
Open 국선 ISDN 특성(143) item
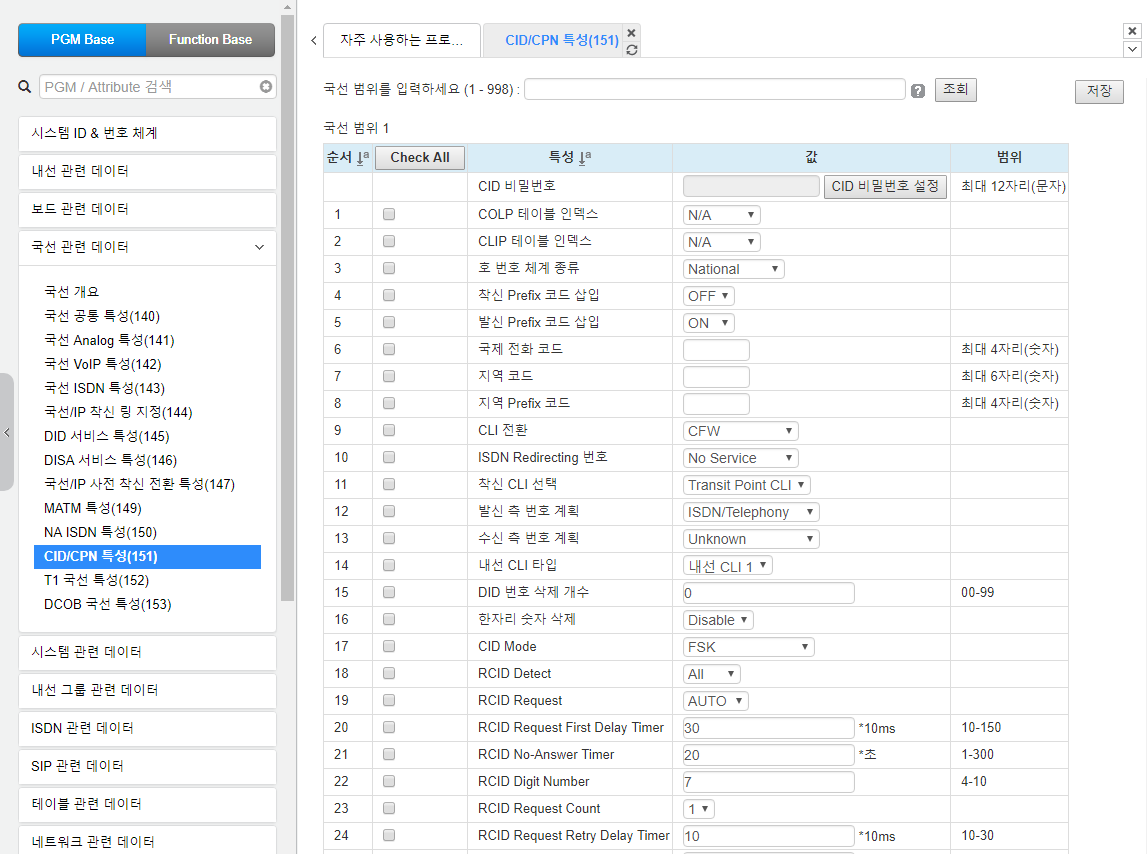click(105, 389)
